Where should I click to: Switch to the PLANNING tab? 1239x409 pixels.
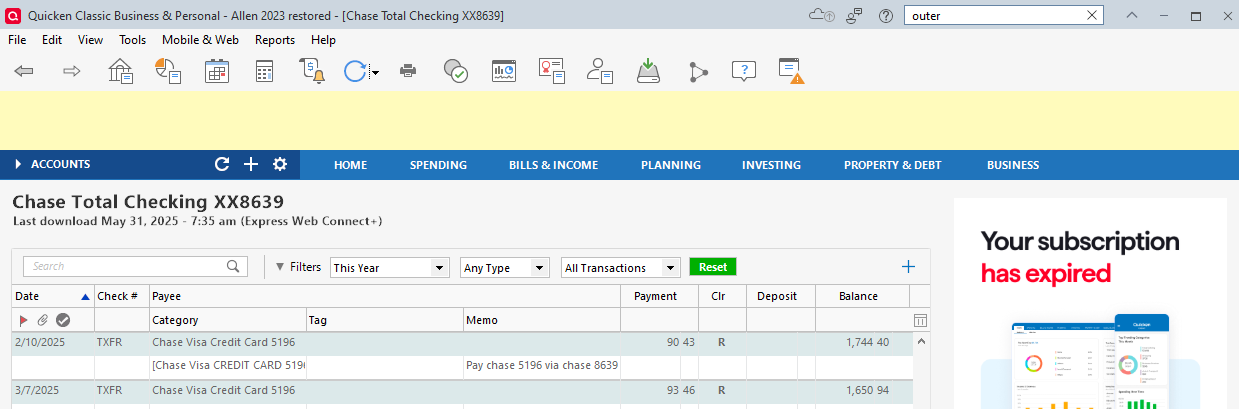[670, 165]
